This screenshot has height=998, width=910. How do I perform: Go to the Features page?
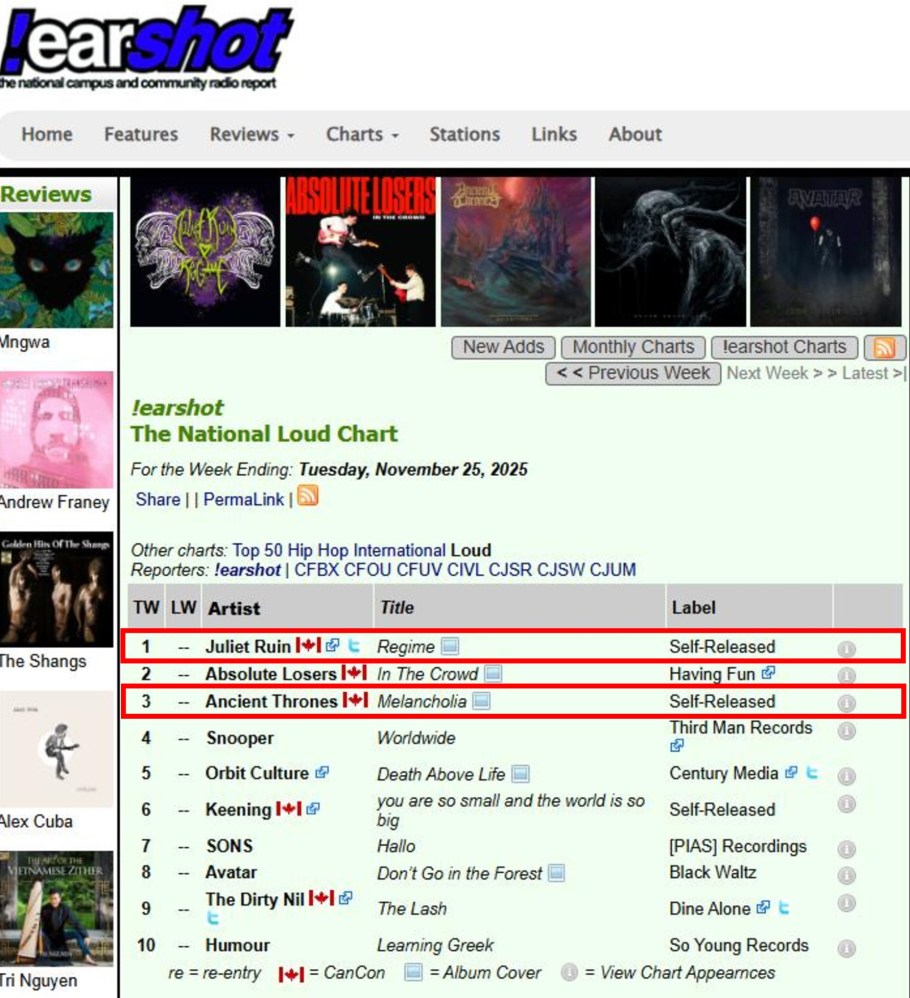(x=141, y=134)
